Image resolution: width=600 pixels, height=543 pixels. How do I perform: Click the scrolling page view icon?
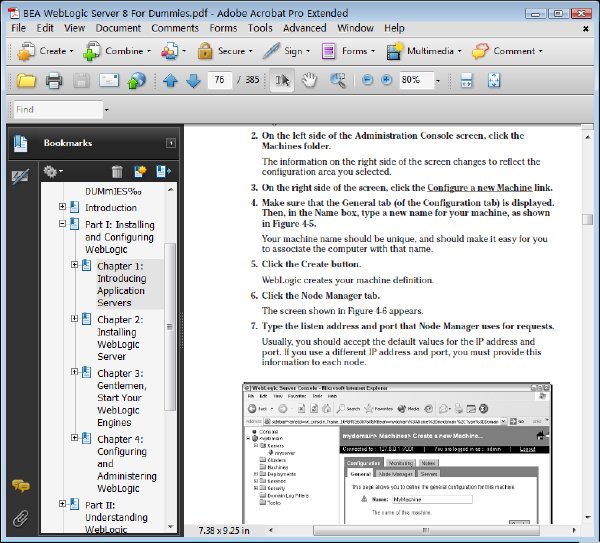pyautogui.click(x=466, y=80)
